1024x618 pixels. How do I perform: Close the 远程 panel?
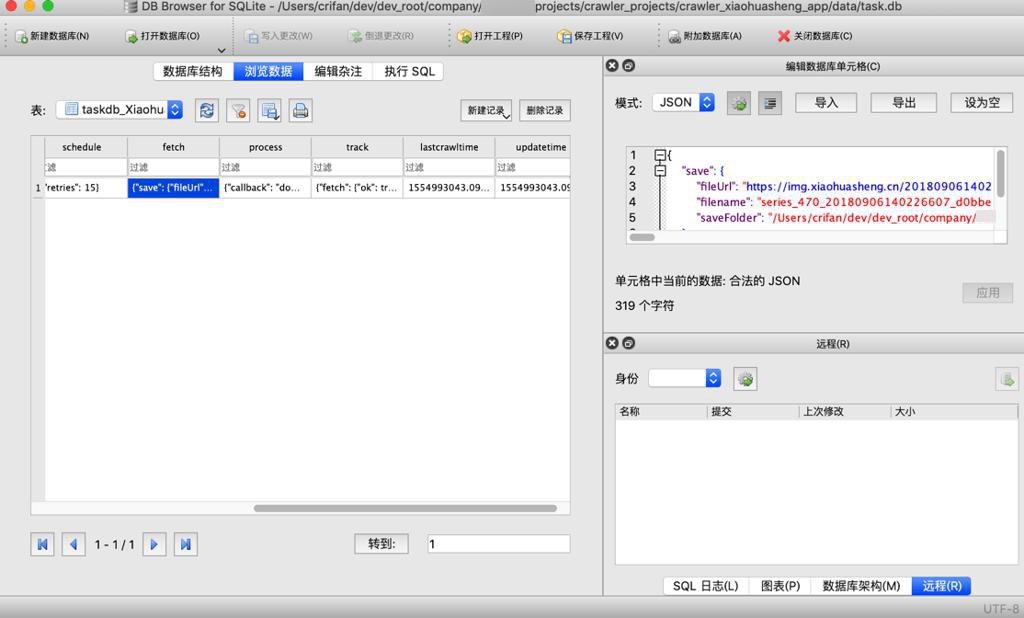tap(612, 343)
